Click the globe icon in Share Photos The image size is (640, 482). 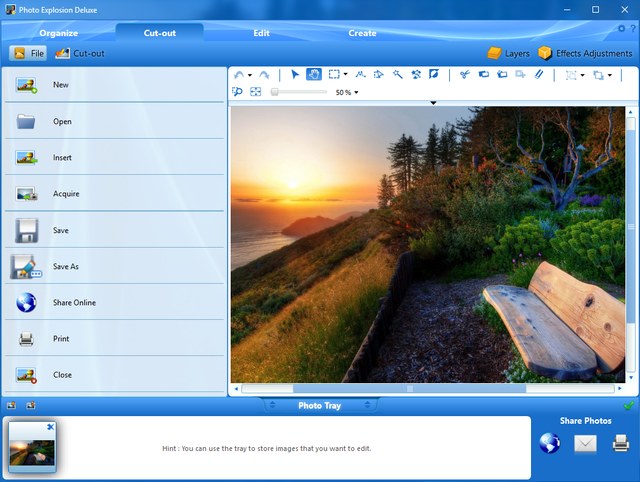(549, 444)
